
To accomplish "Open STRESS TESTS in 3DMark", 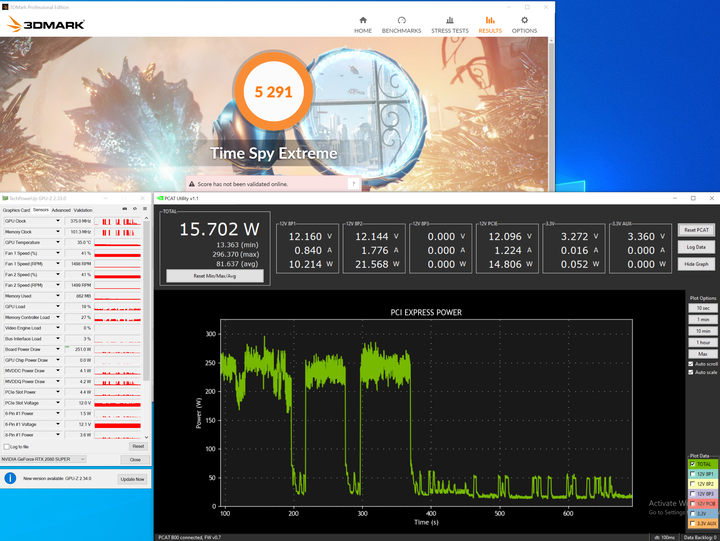I will point(450,25).
